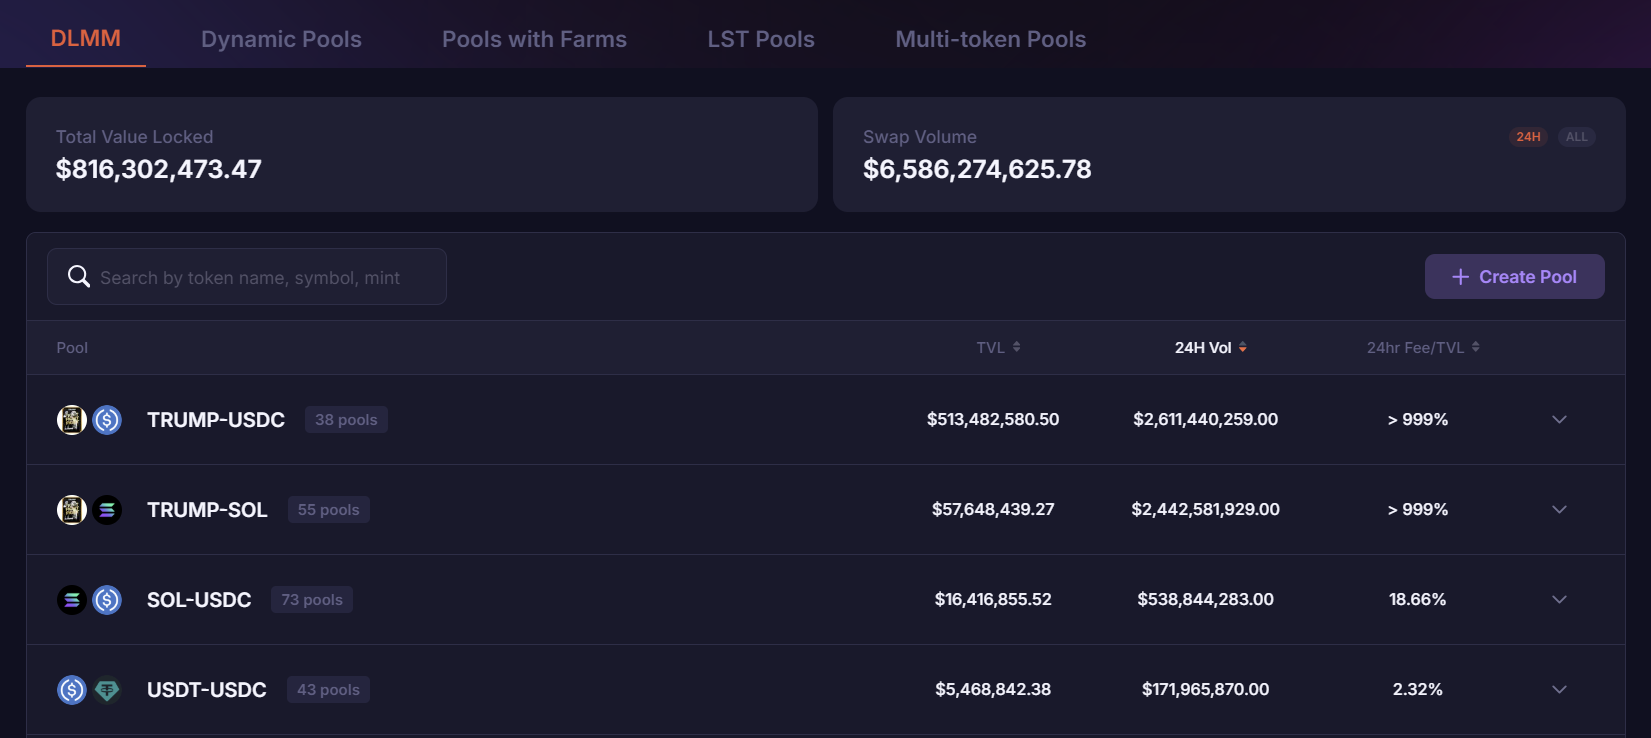
Task: Click the Tether USDT icon in USDT-USDC row
Action: (107, 690)
